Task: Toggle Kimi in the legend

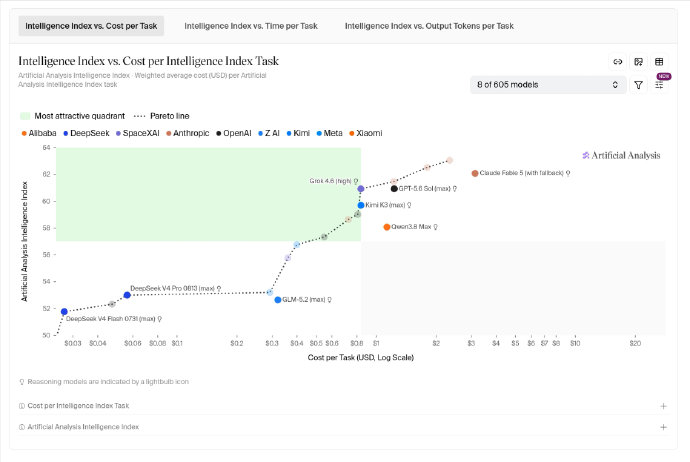Action: (x=298, y=133)
